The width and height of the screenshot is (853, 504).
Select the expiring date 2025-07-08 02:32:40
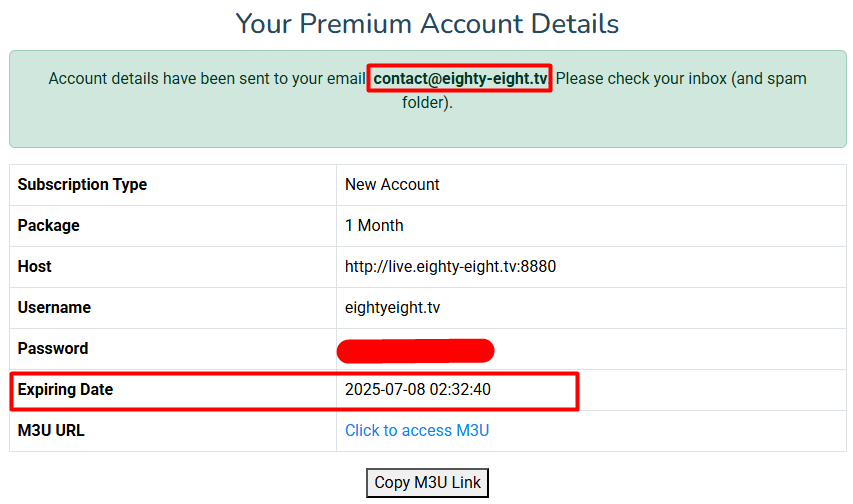418,390
